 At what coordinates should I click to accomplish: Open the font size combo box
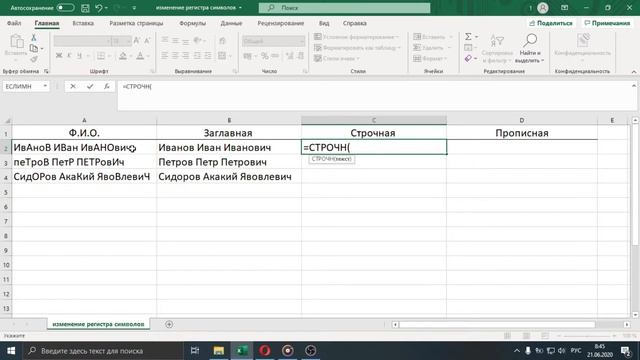pos(121,41)
